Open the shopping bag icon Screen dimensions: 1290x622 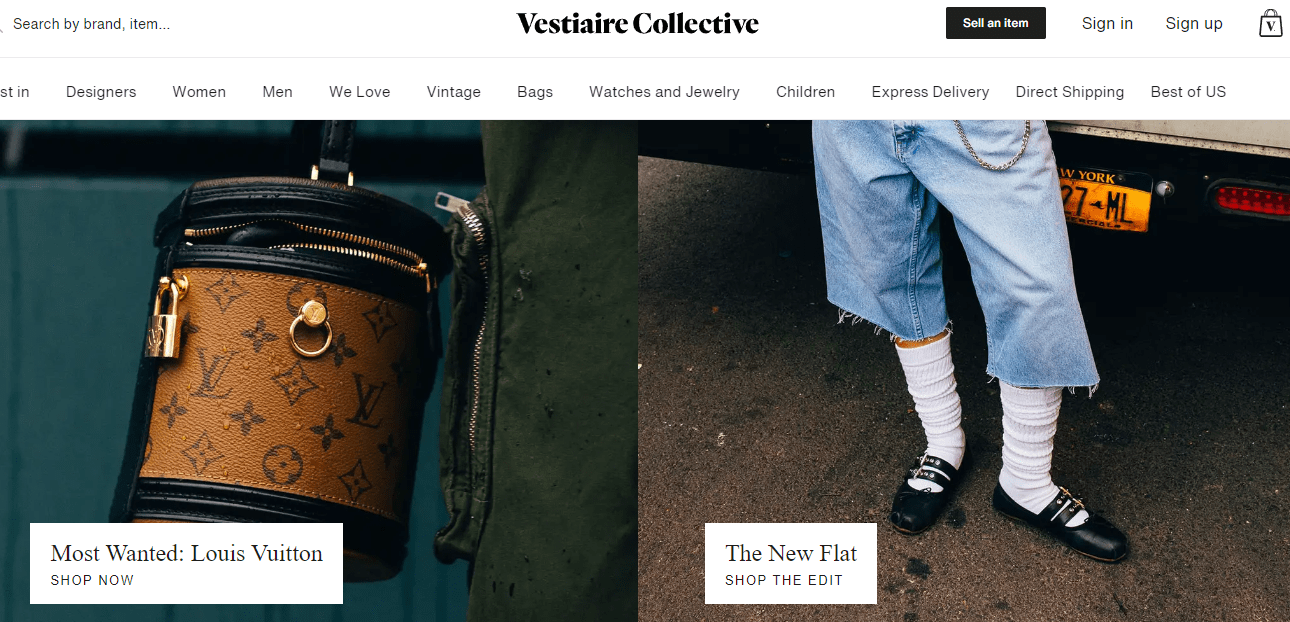[1270, 23]
